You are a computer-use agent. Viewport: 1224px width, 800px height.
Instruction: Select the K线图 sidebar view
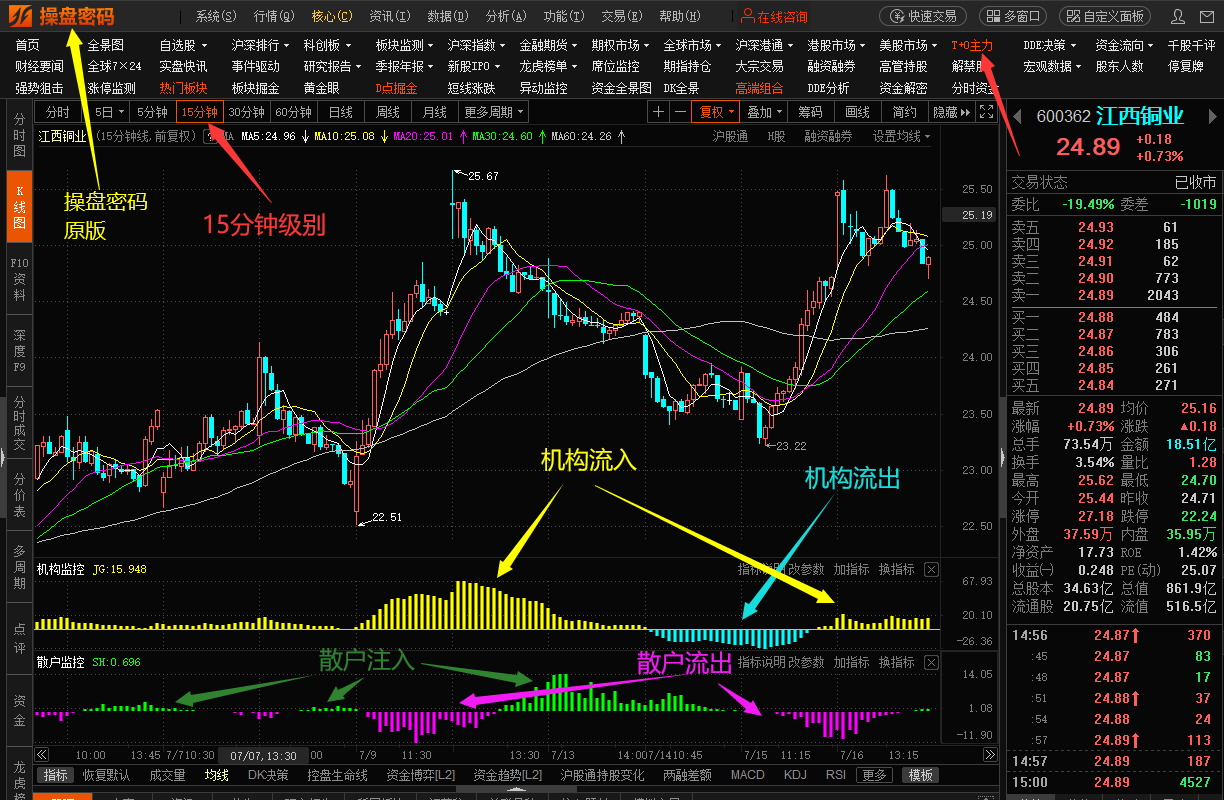(x=19, y=207)
